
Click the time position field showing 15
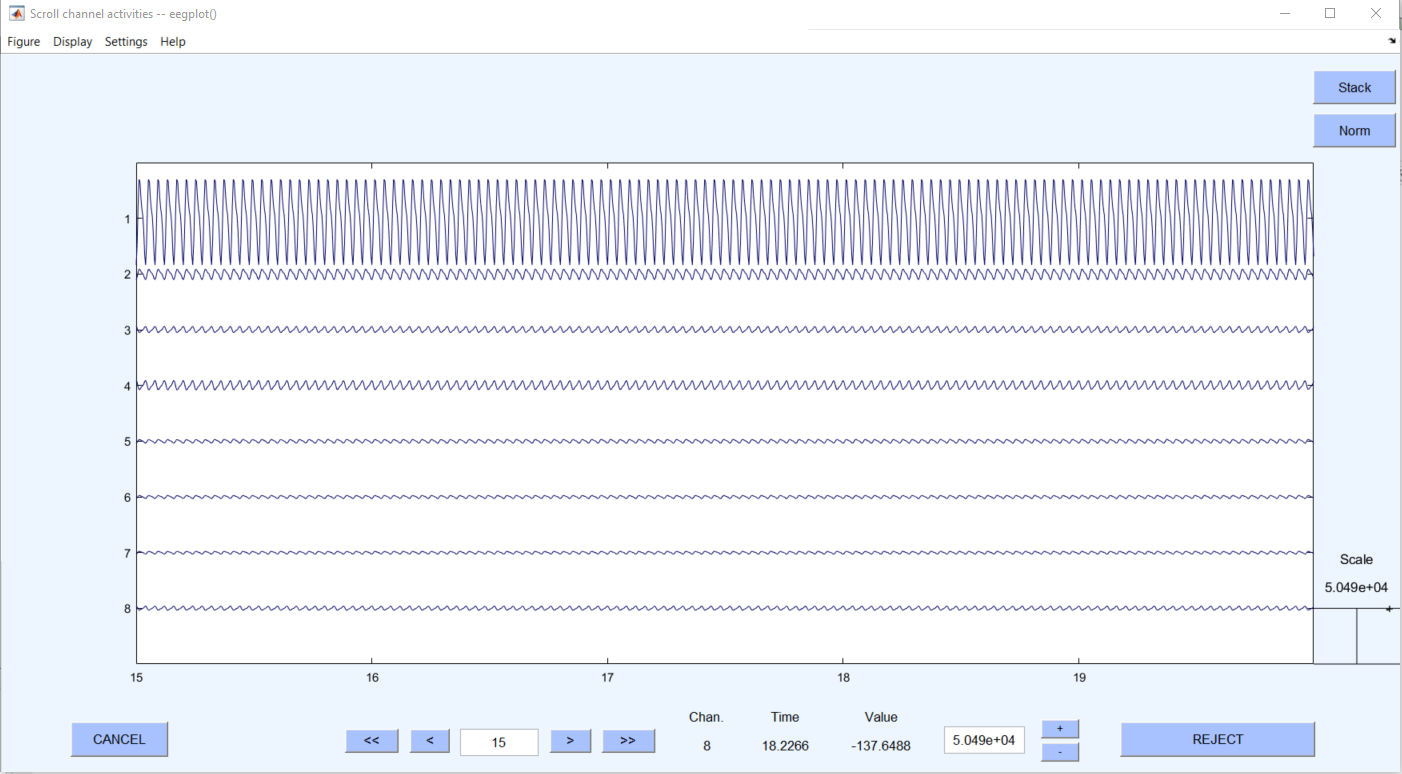pos(499,742)
